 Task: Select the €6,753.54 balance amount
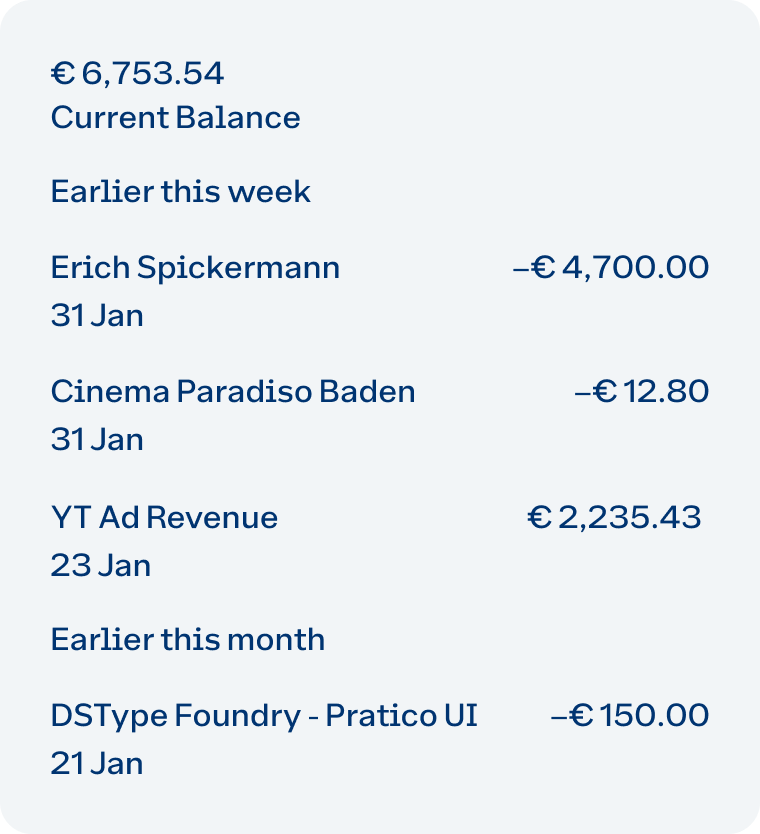pyautogui.click(x=137, y=73)
